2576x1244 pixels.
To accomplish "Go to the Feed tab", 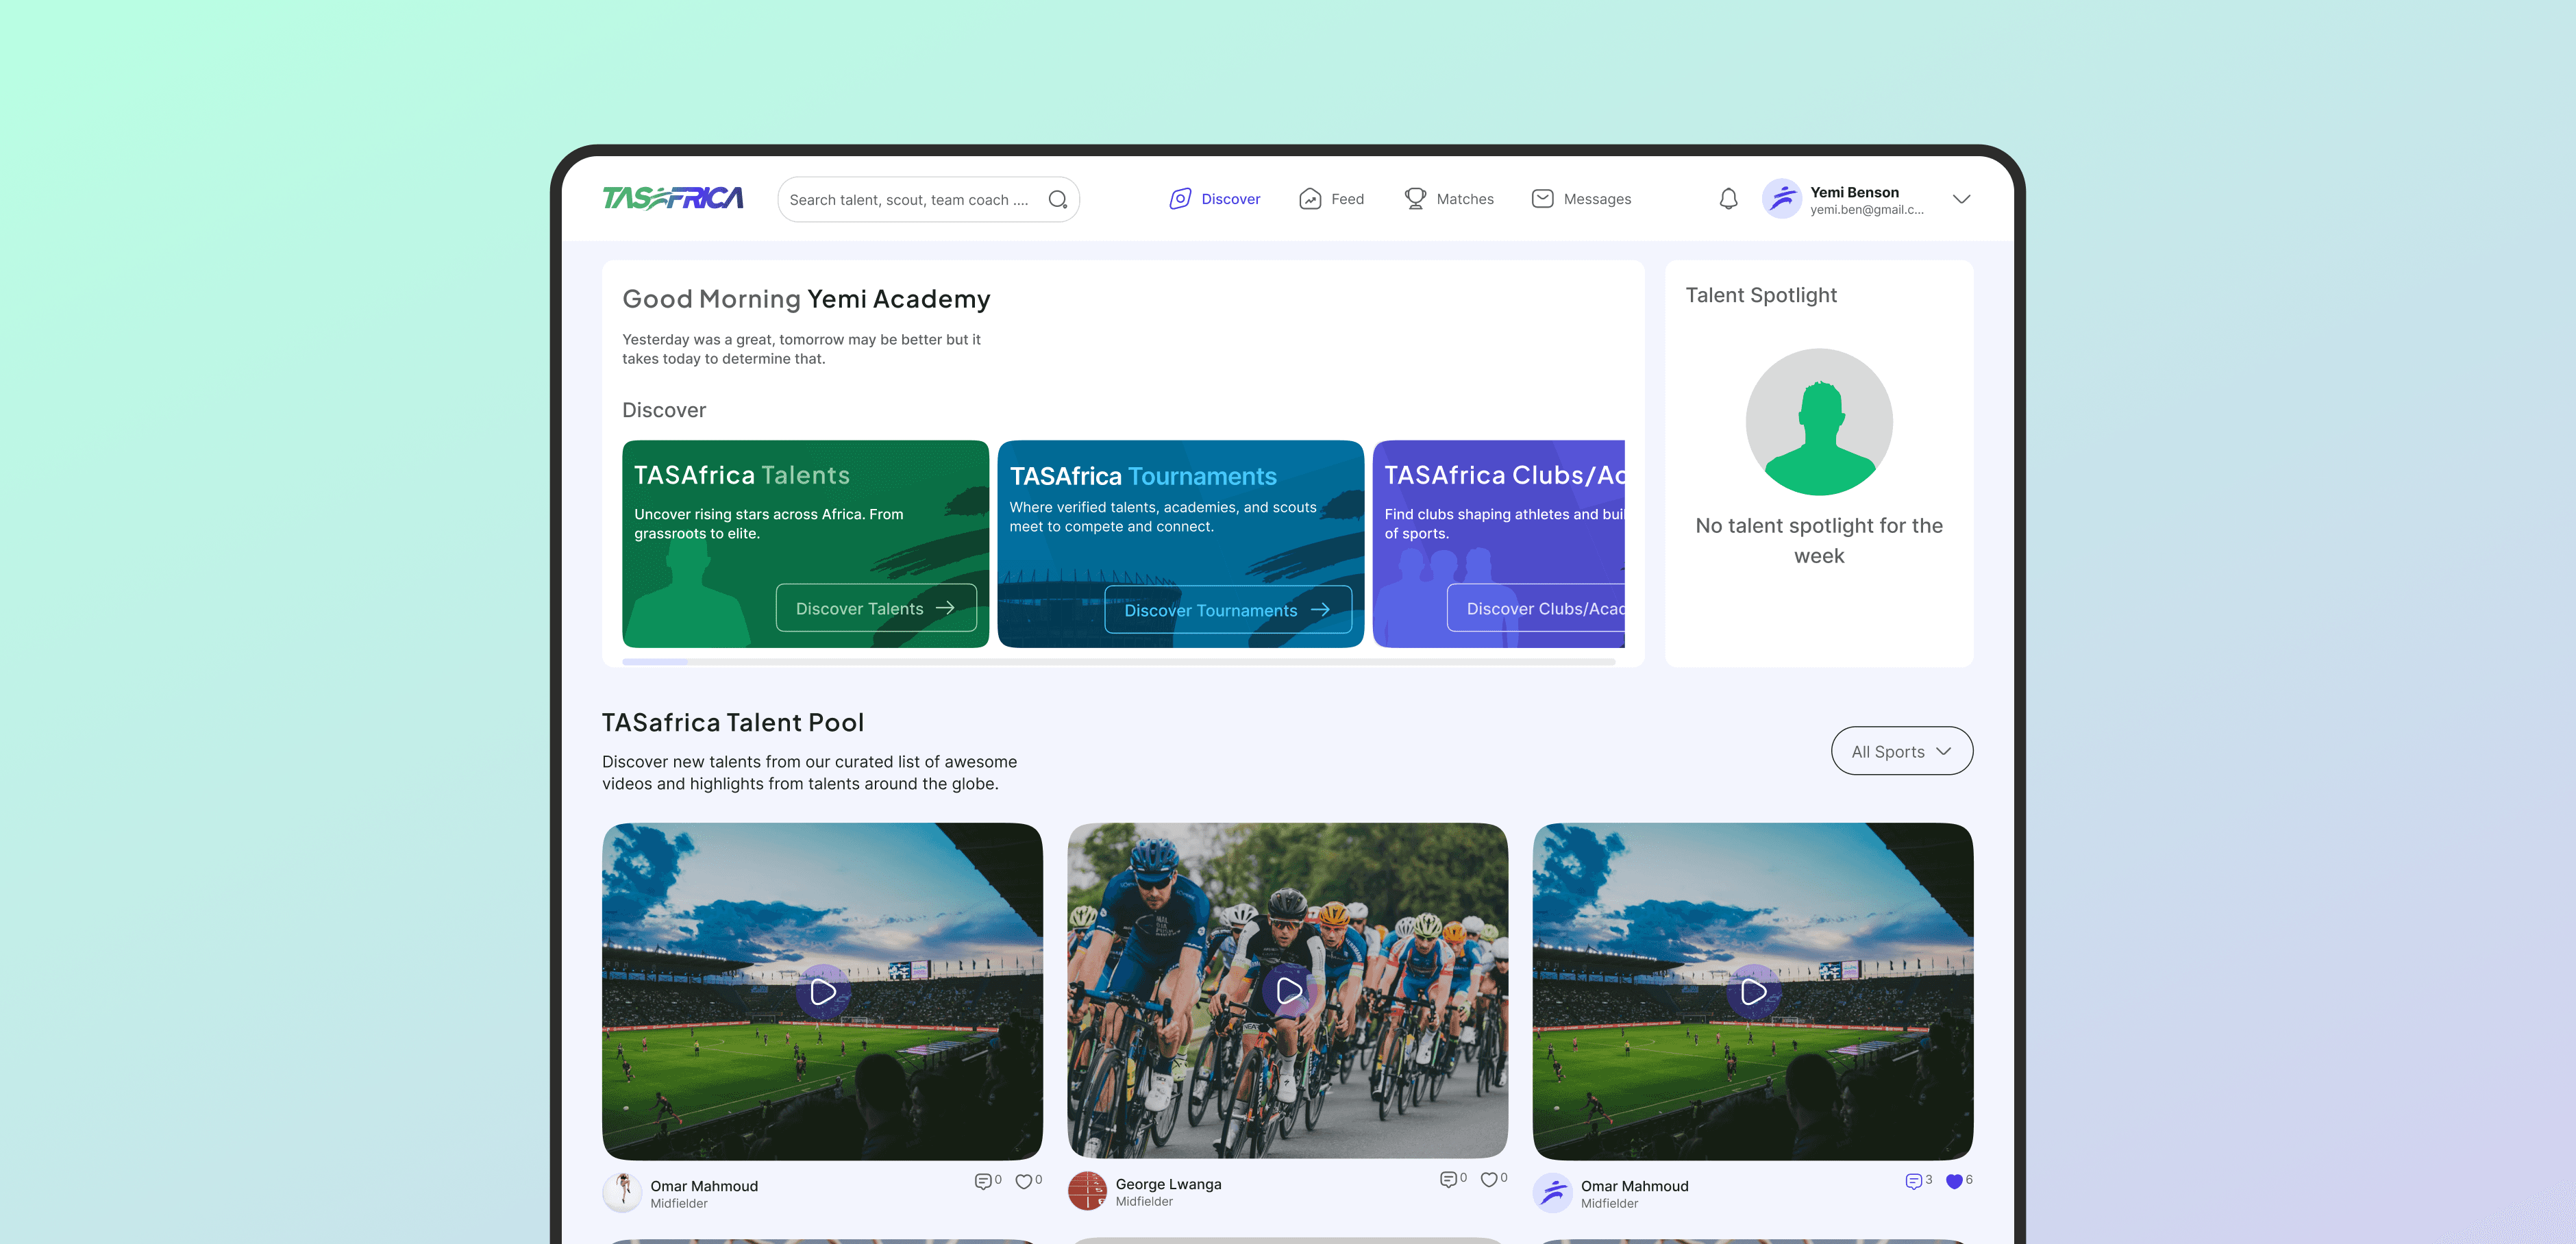I will pos(1331,199).
